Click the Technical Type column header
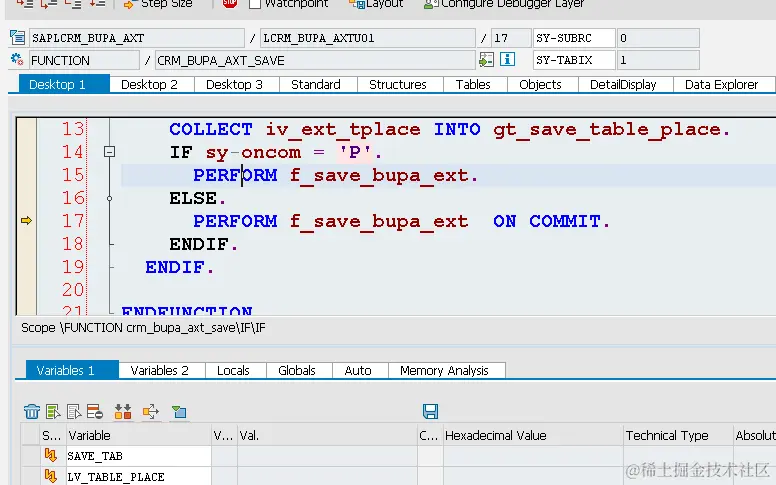776x485 pixels. [x=678, y=436]
